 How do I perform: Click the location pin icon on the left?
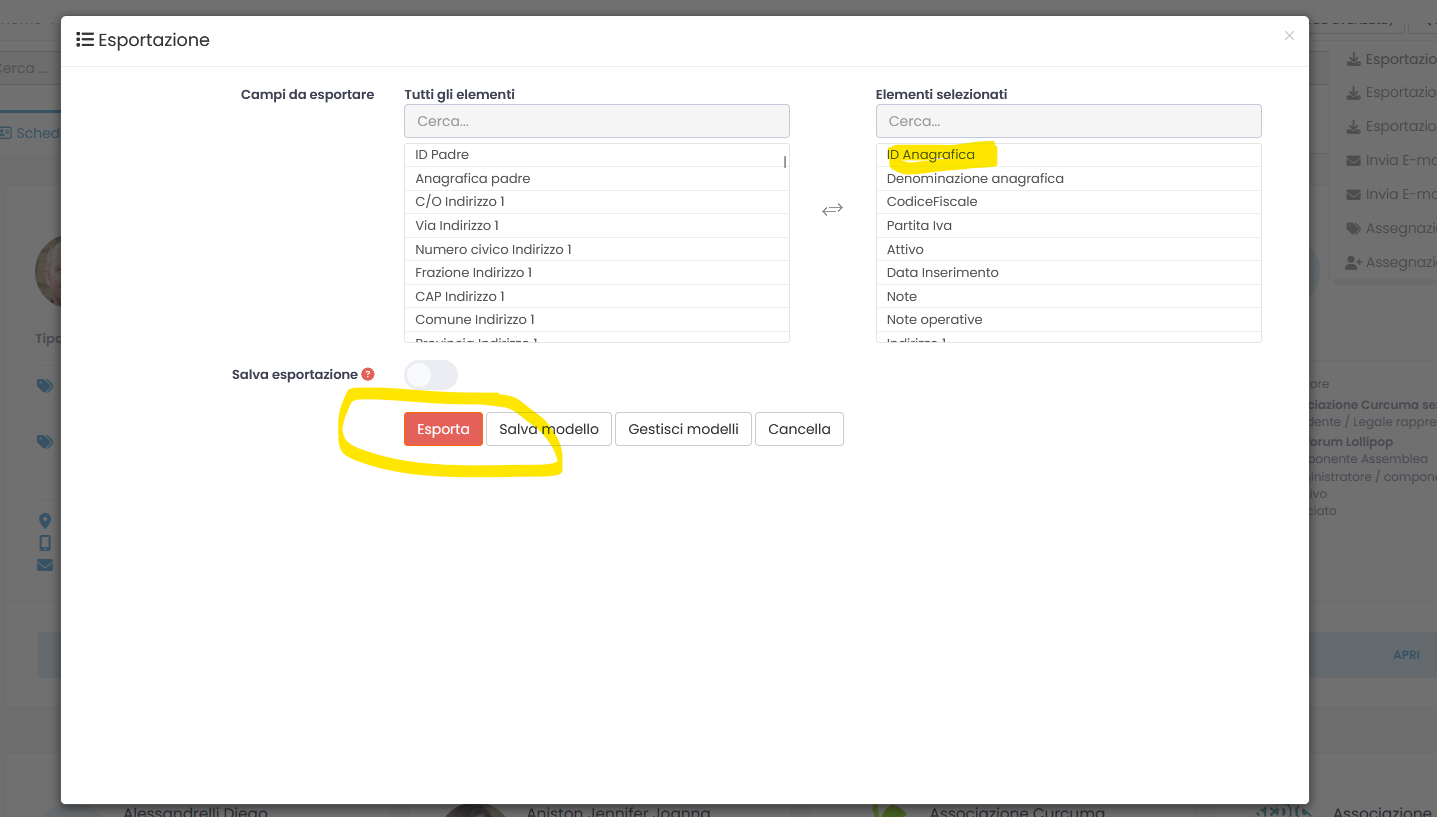pos(45,521)
